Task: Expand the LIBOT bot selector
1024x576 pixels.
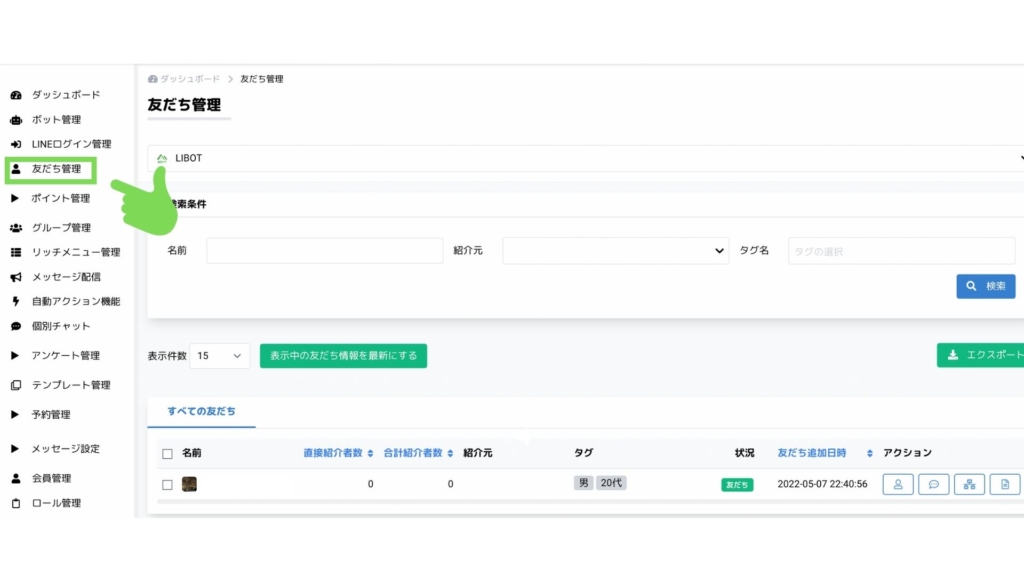Action: click(x=588, y=158)
